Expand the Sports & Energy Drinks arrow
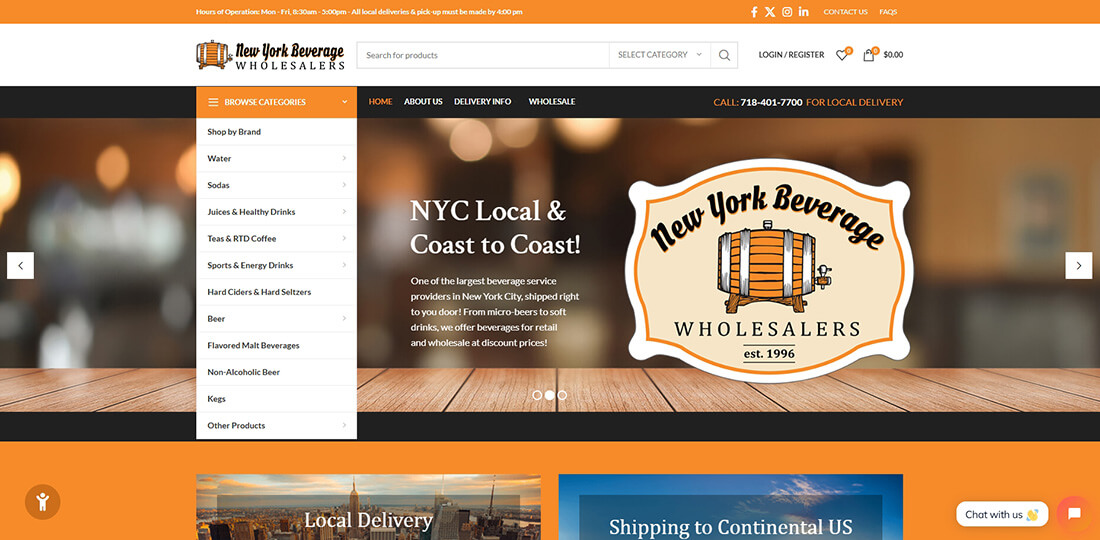The image size is (1100, 540). (344, 265)
